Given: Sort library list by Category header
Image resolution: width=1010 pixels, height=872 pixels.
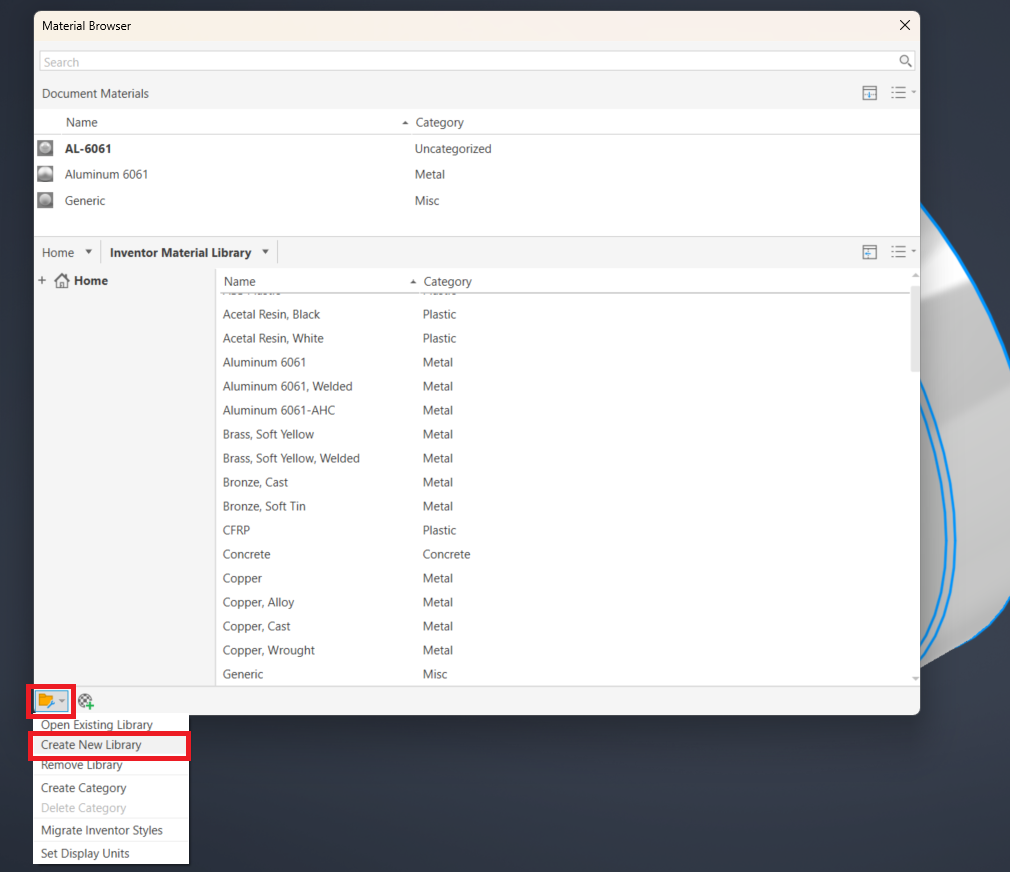Looking at the screenshot, I should click(448, 281).
